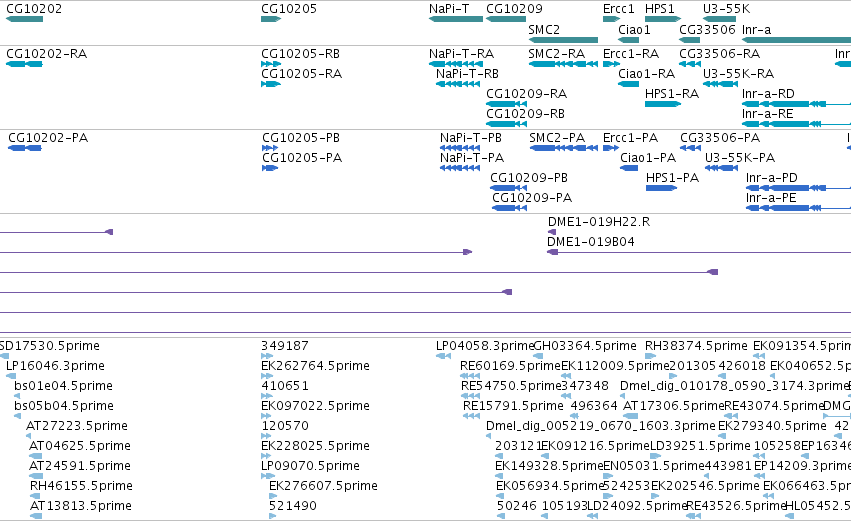Click protein CG10209-PB

point(529,178)
